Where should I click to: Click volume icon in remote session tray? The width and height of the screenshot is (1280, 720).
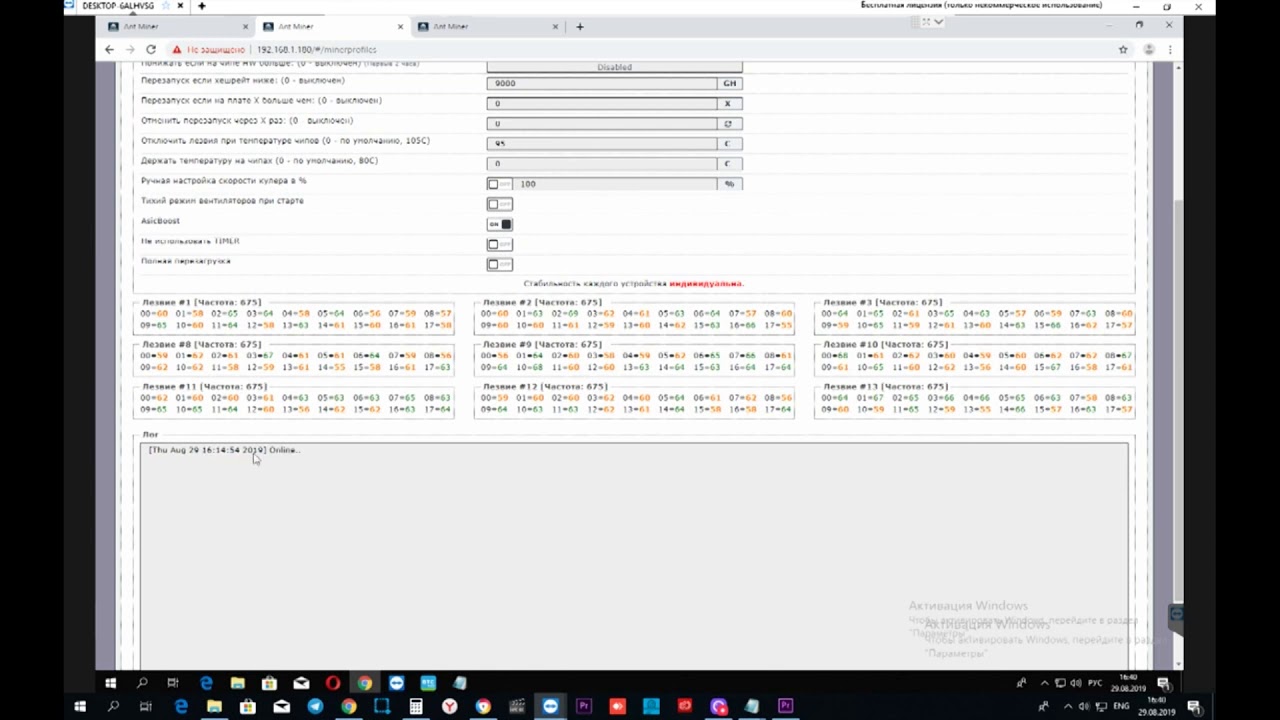click(x=1075, y=683)
